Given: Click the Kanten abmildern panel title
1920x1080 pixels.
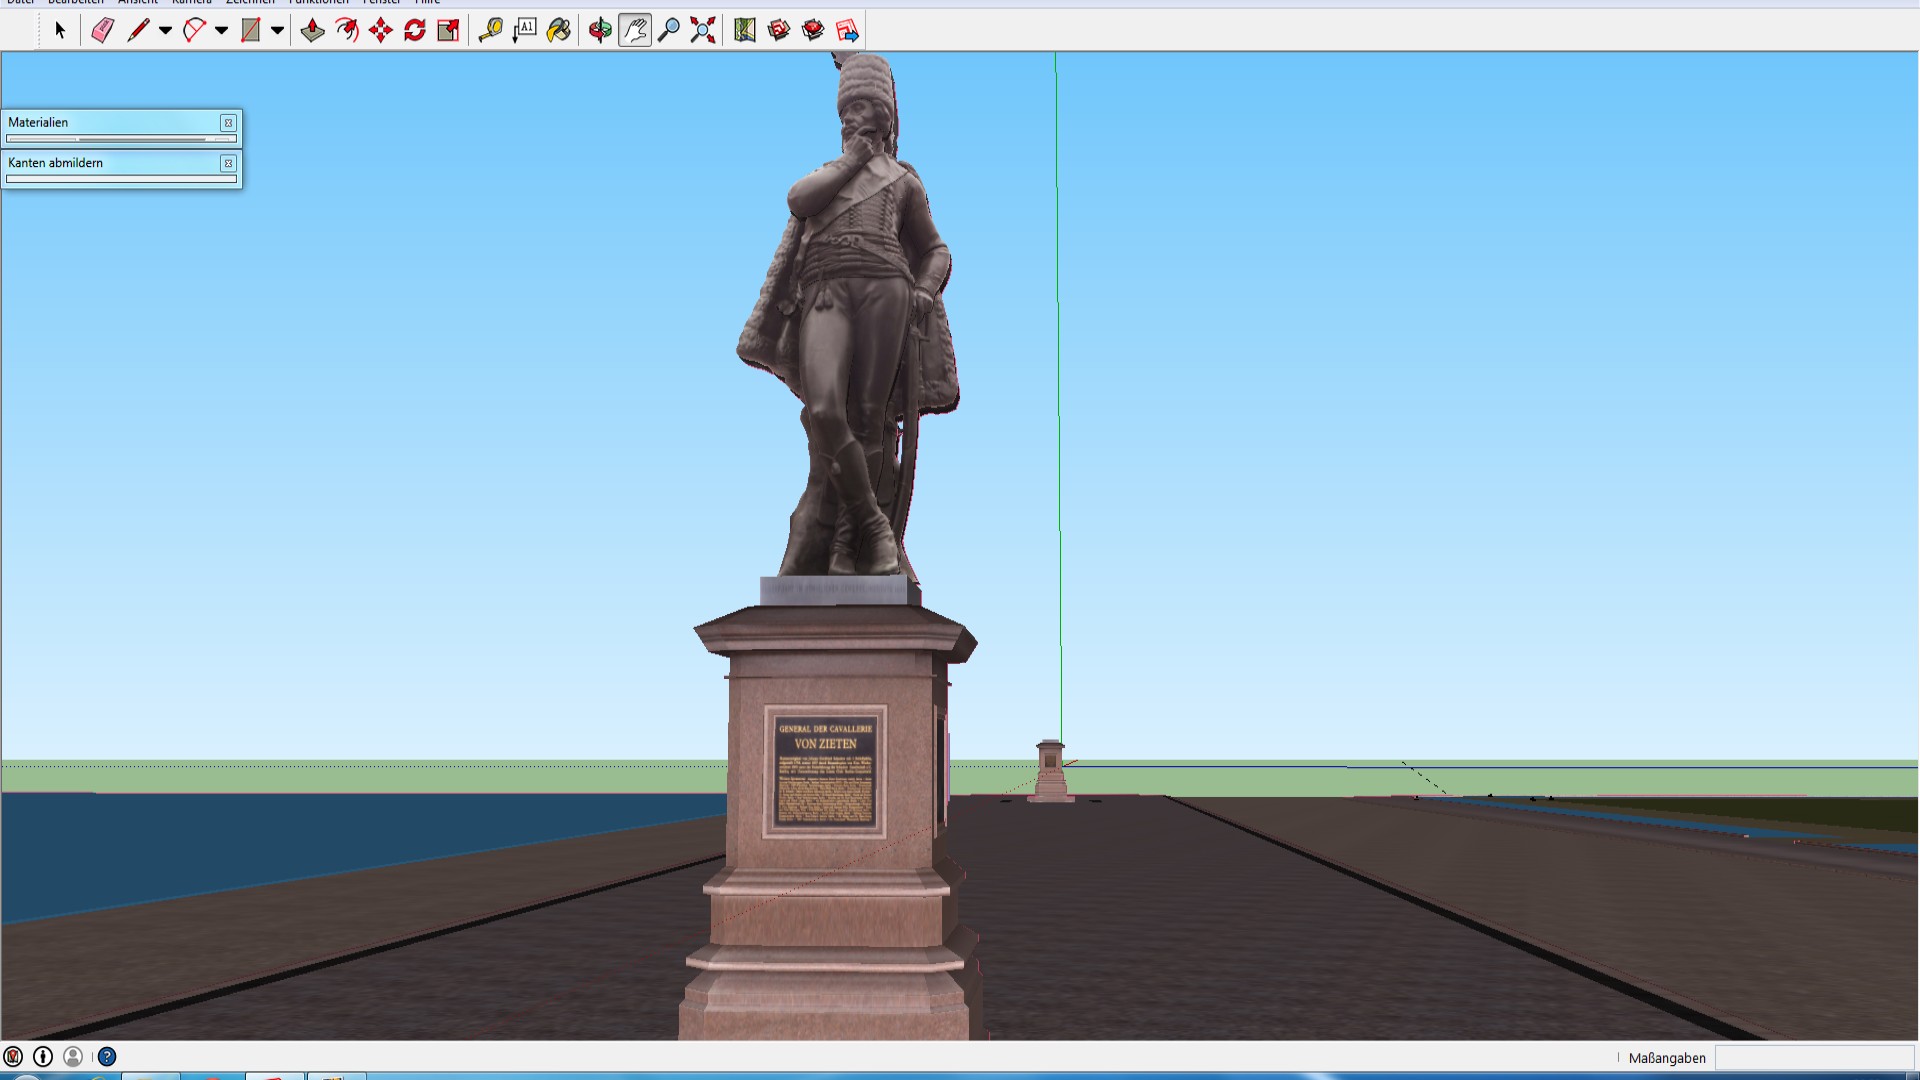Looking at the screenshot, I should click(x=55, y=163).
